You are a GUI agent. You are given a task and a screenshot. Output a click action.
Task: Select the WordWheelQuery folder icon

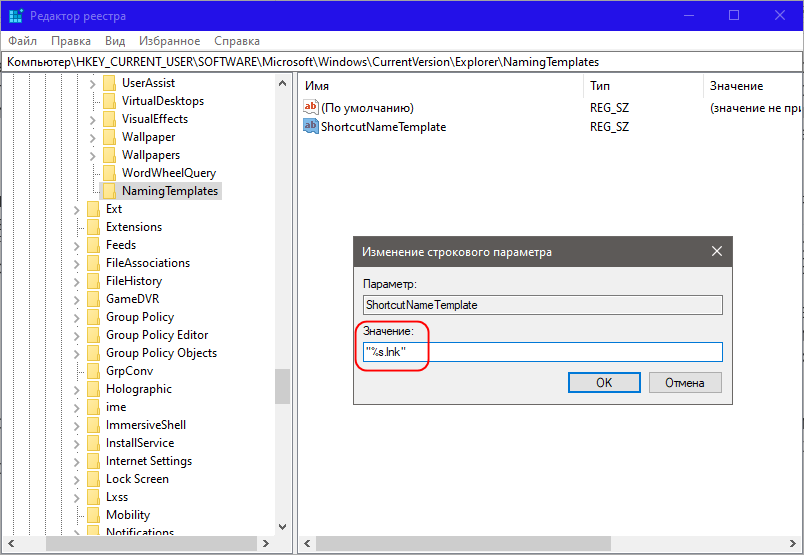tap(109, 173)
